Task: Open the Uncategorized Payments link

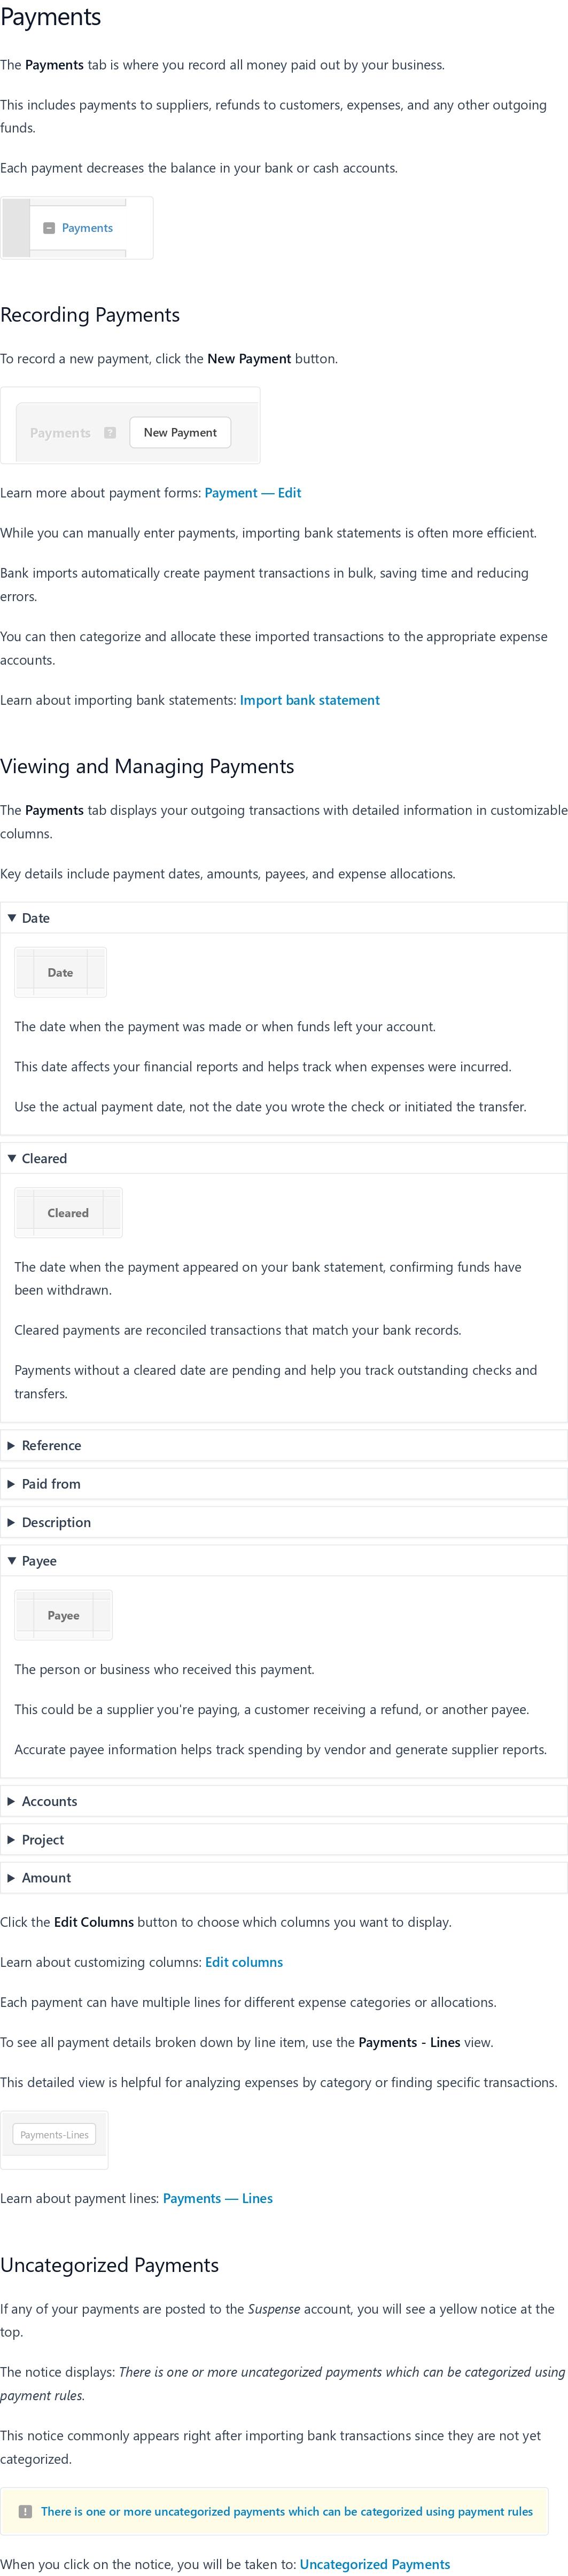Action: tap(375, 2563)
